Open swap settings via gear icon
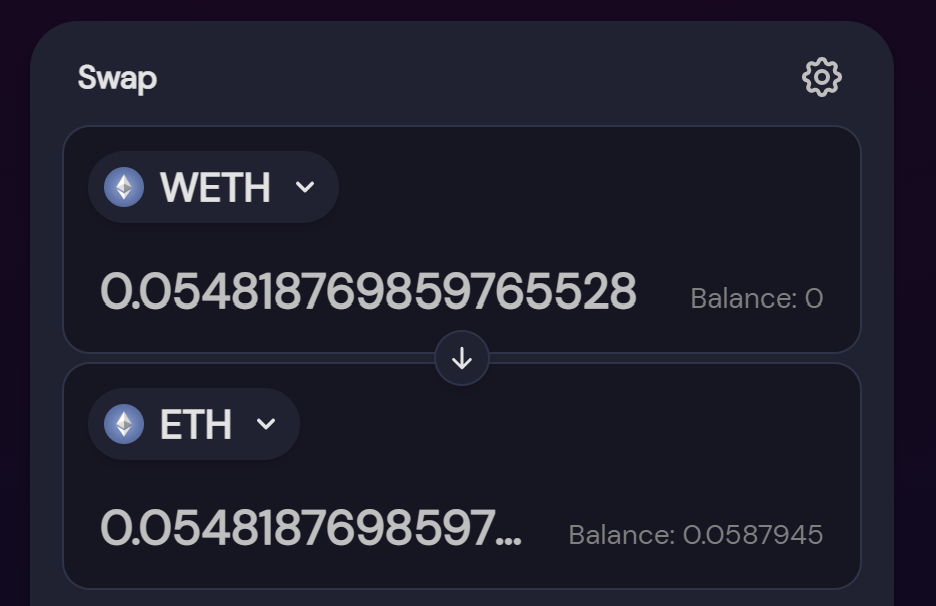Viewport: 936px width, 606px height. [x=821, y=77]
